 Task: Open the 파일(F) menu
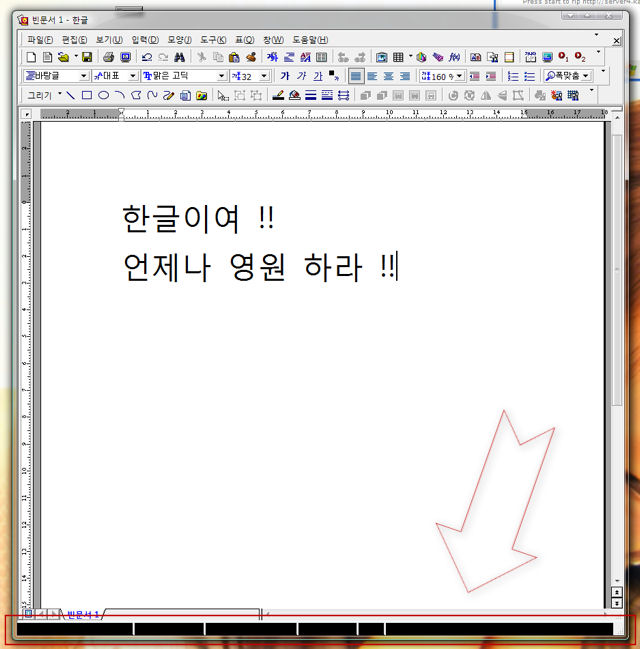pyautogui.click(x=40, y=40)
